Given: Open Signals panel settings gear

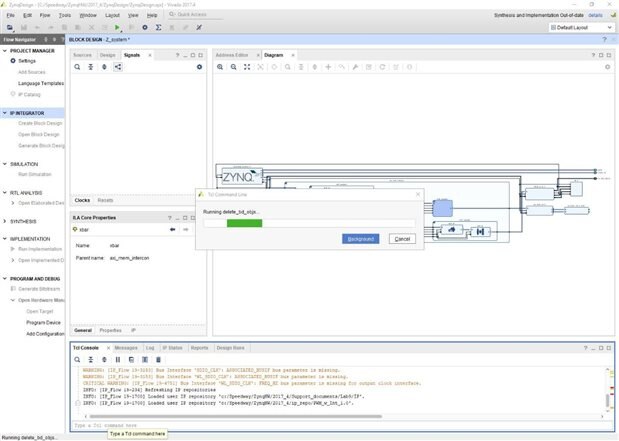Looking at the screenshot, I should [199, 67].
